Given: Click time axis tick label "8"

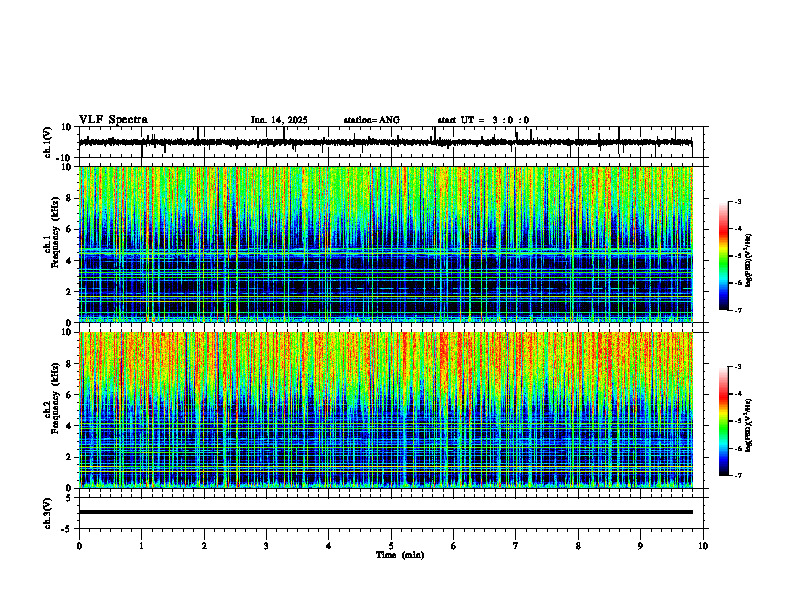Looking at the screenshot, I should [x=578, y=546].
